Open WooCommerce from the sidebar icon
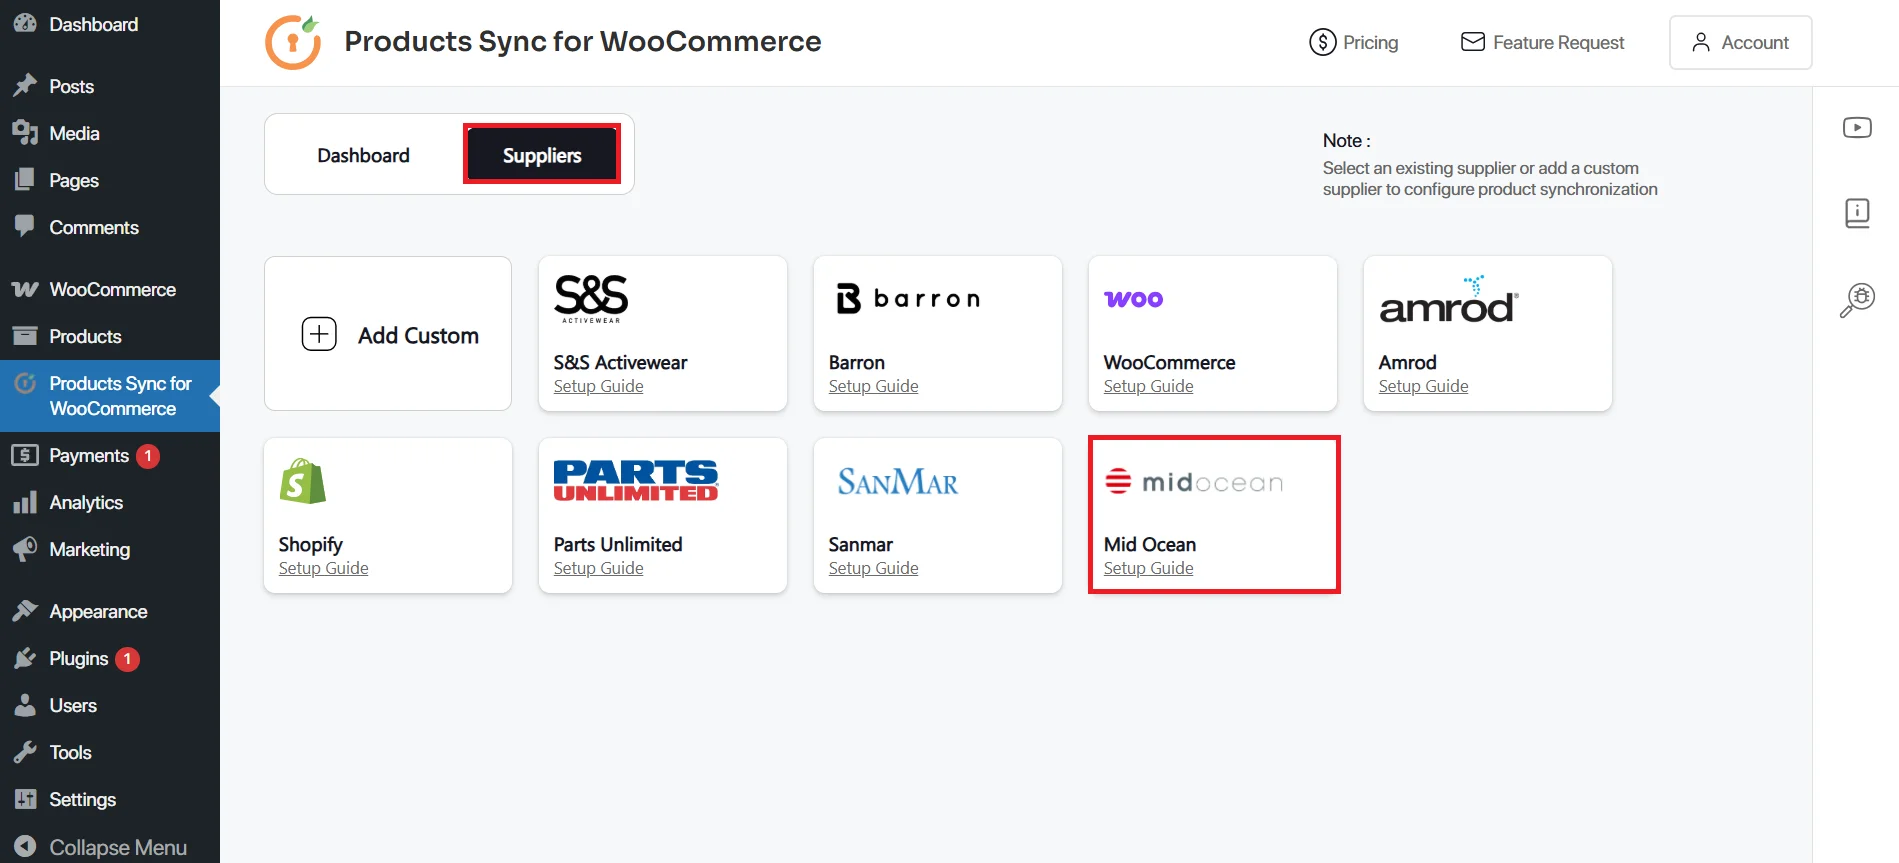This screenshot has height=863, width=1899. (25, 289)
